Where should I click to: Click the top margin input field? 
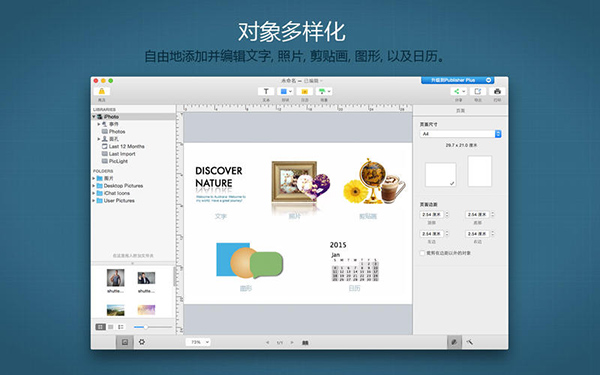coord(431,215)
